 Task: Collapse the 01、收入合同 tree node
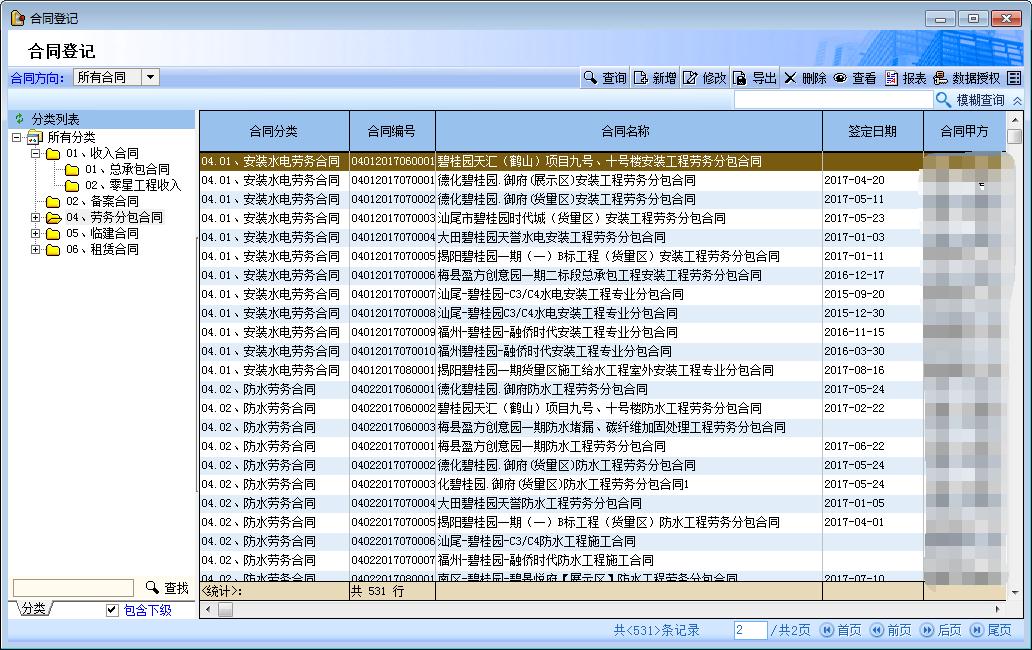(x=36, y=153)
